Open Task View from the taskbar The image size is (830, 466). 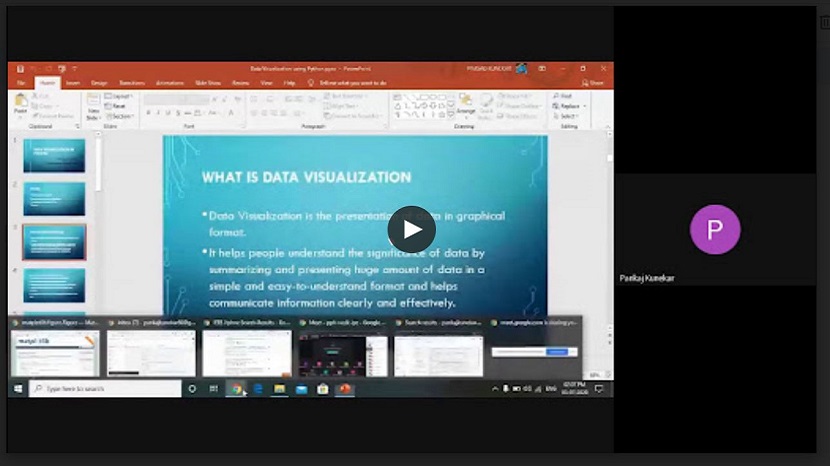(213, 389)
